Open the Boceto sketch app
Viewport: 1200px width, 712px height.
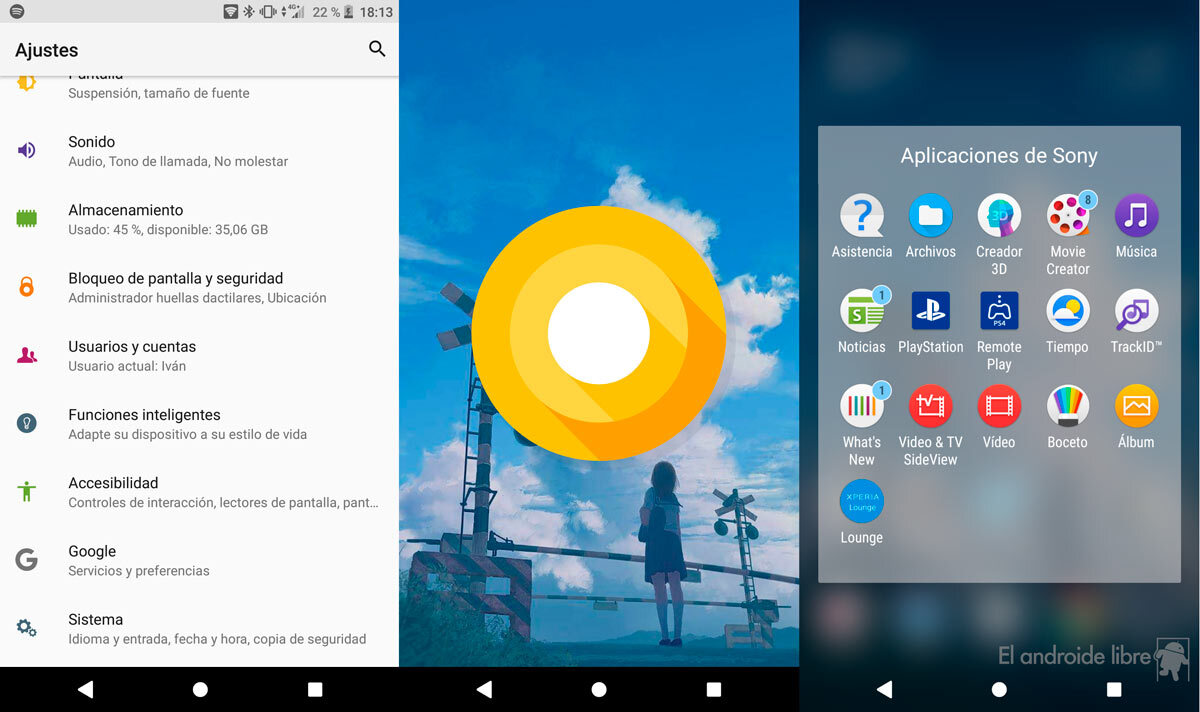(x=1068, y=406)
